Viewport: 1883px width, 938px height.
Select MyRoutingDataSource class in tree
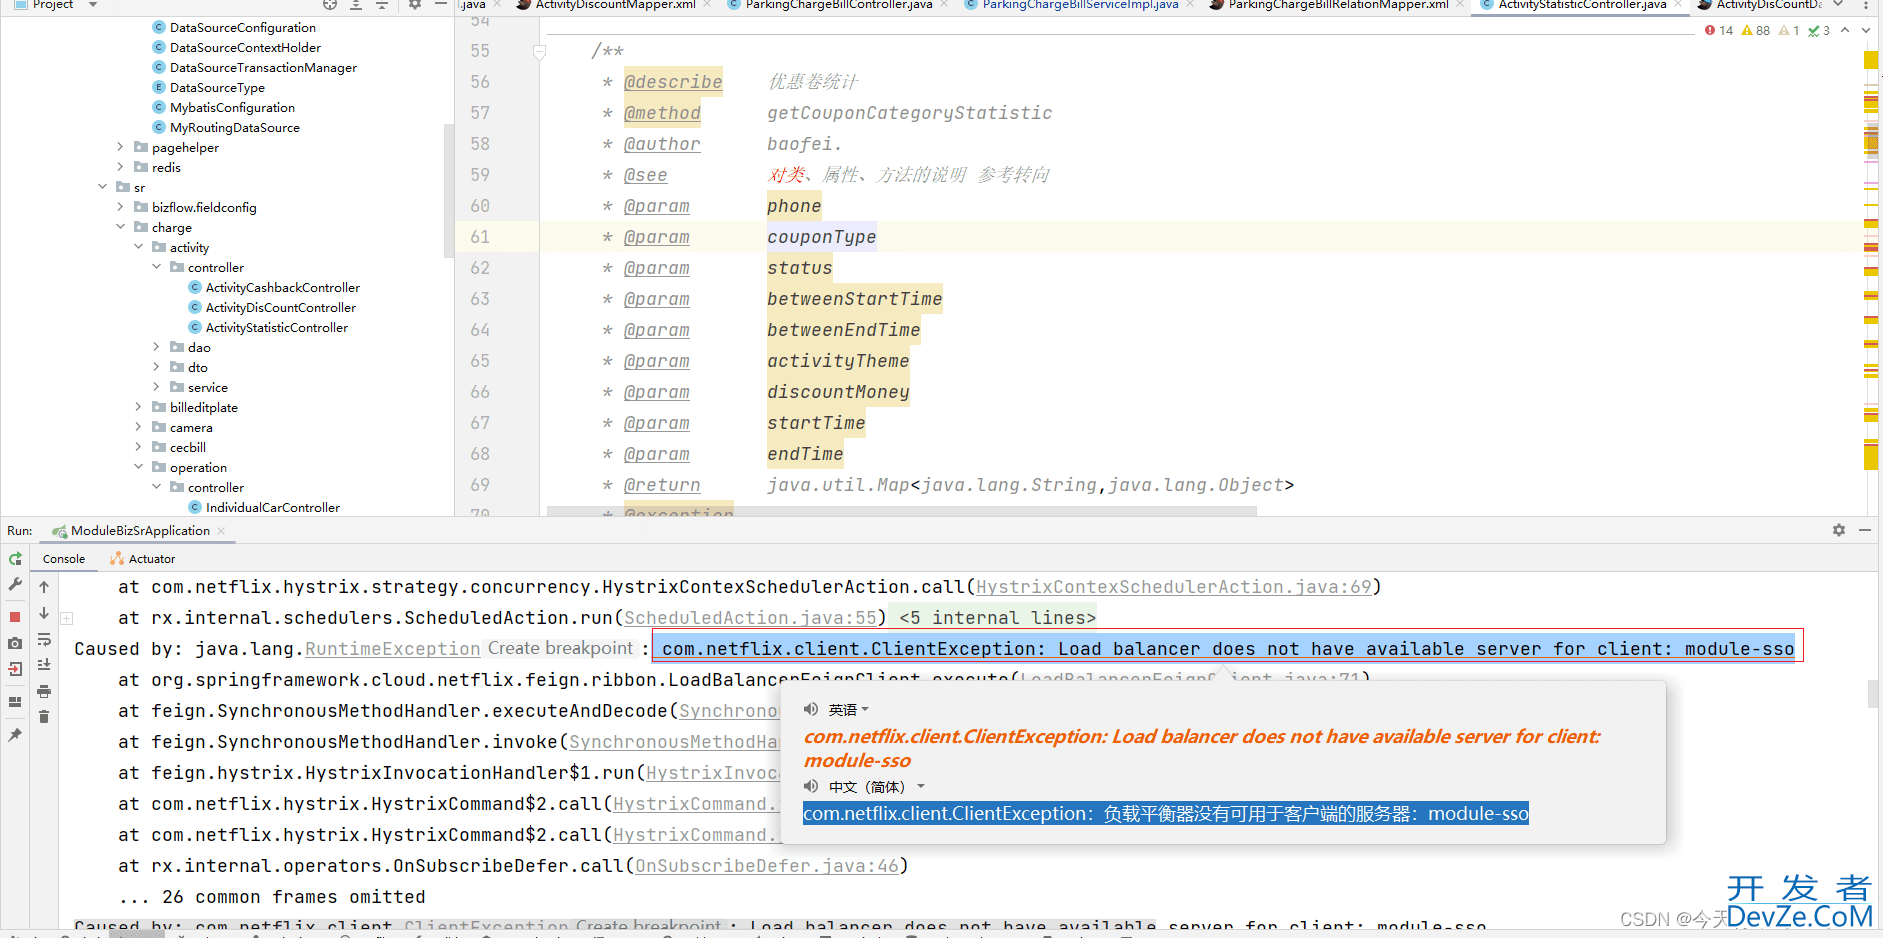click(234, 128)
